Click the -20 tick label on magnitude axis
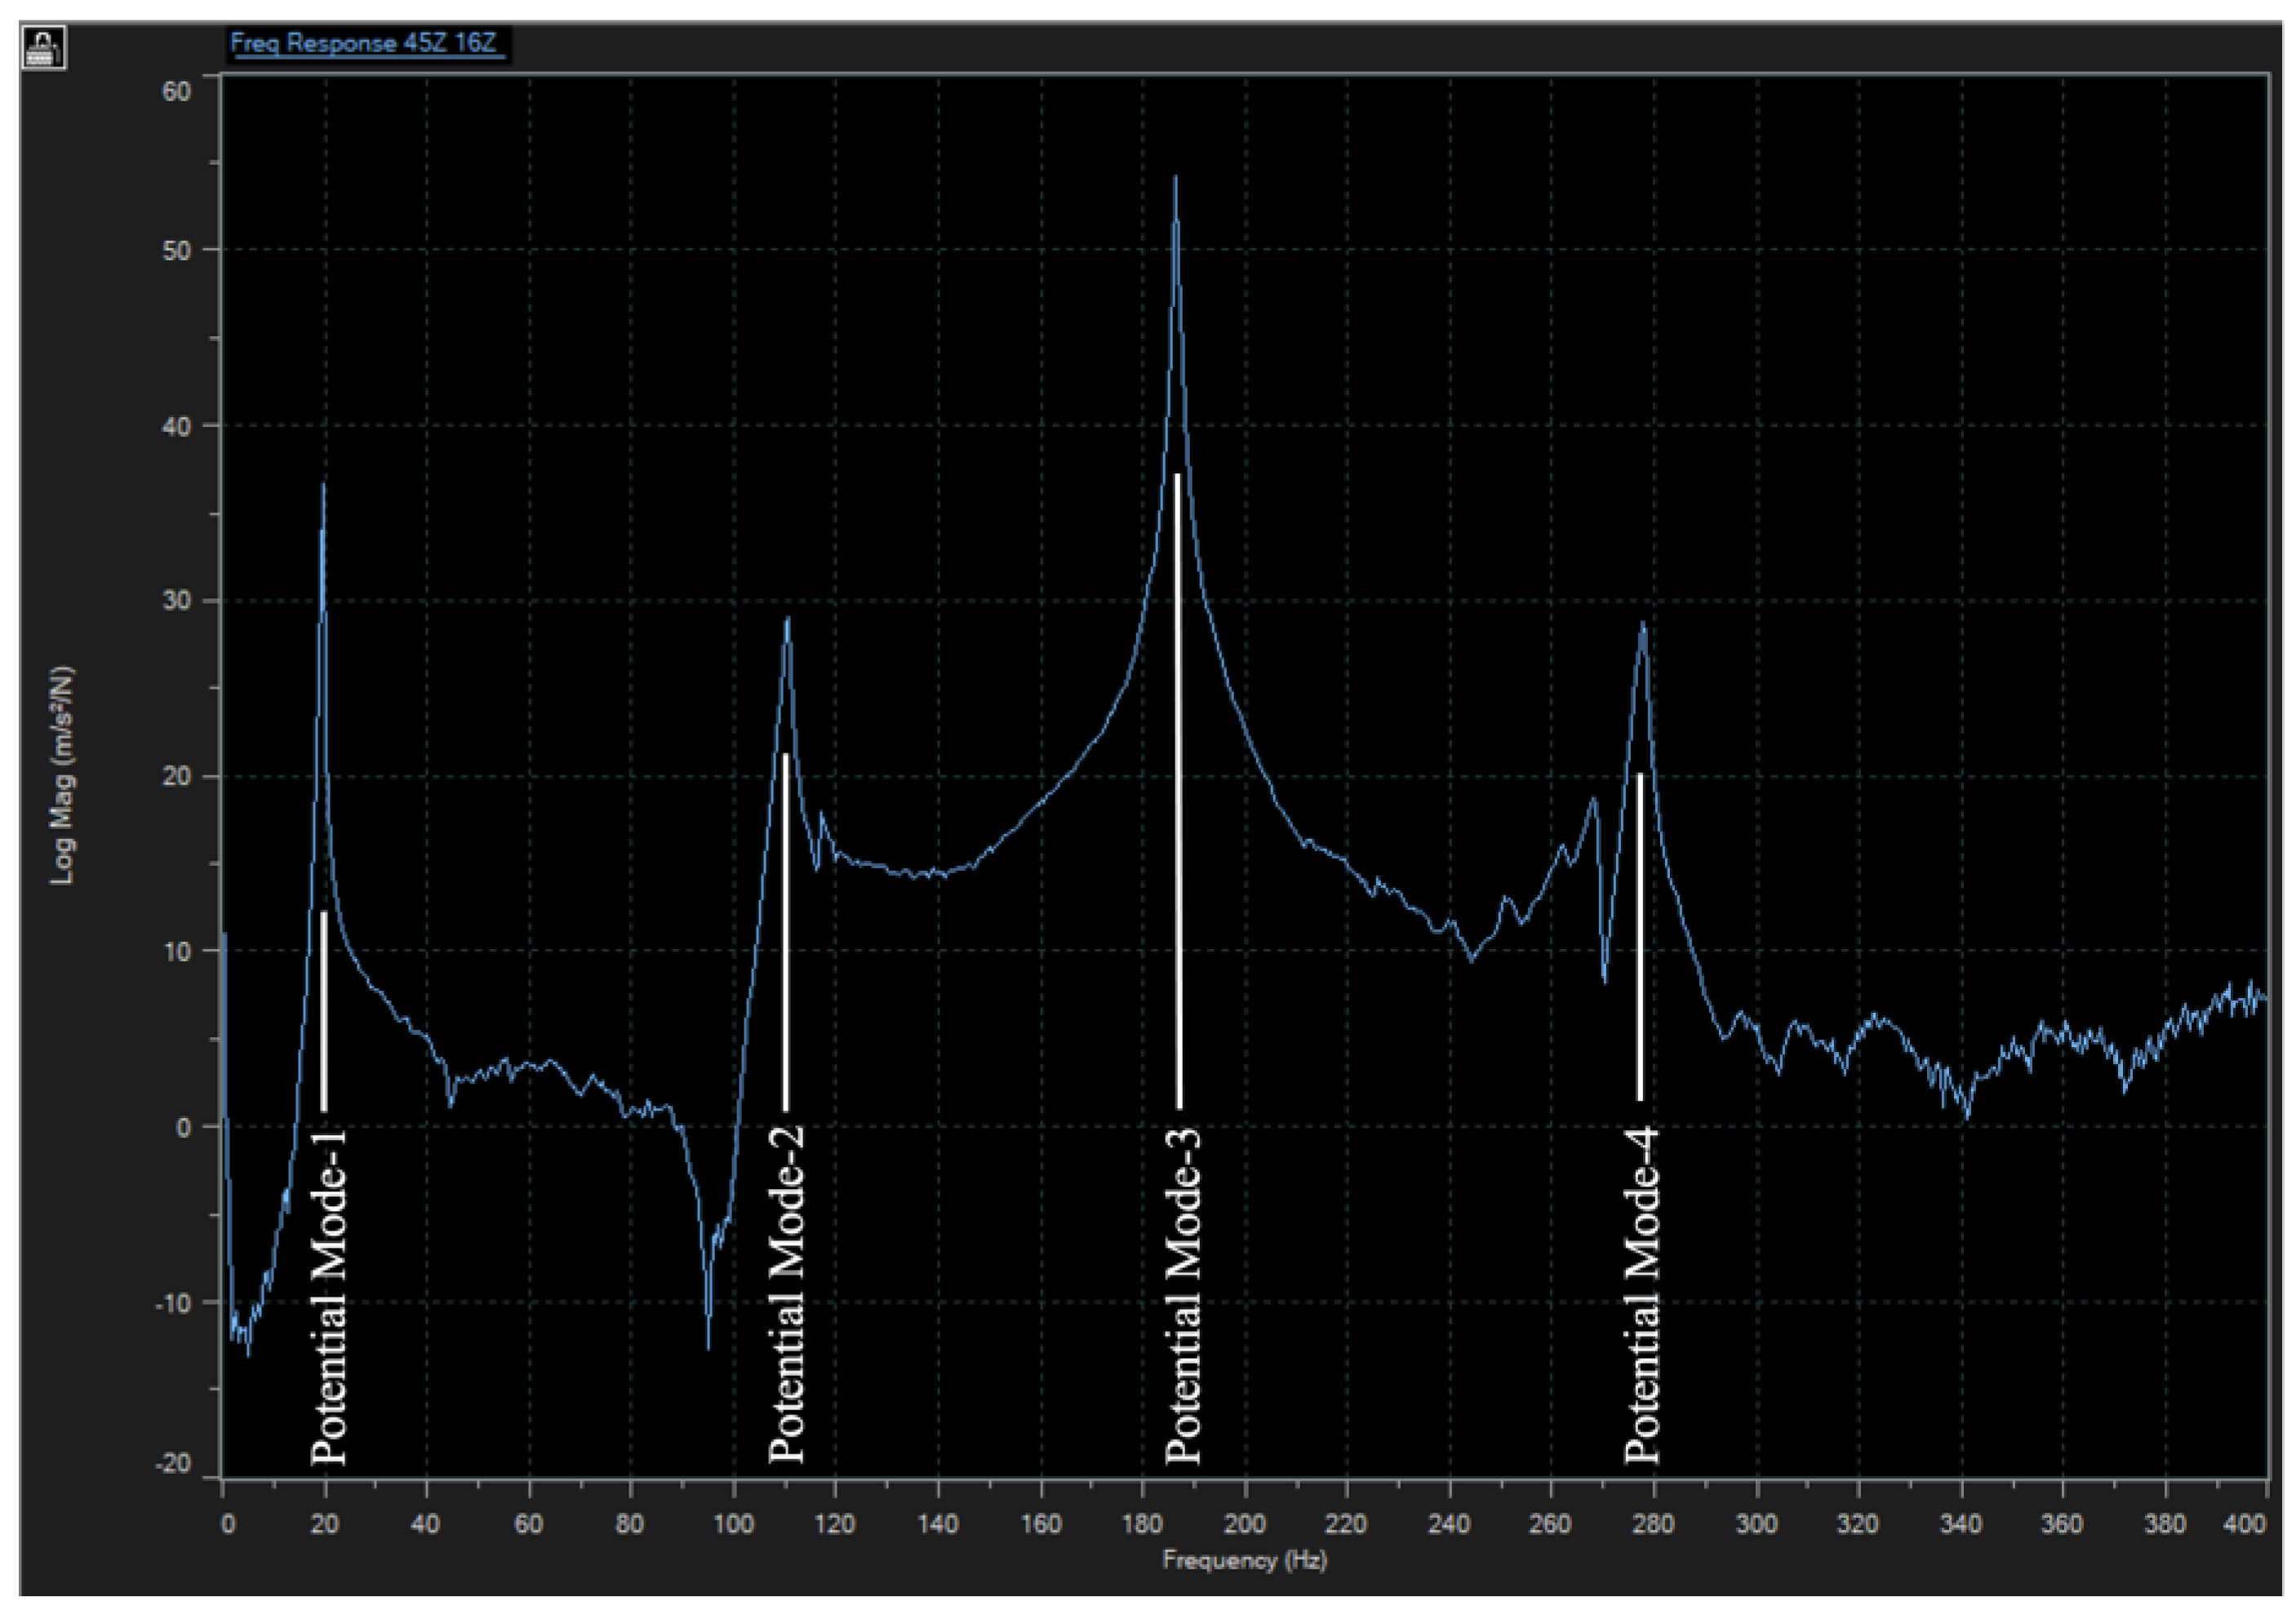Image resolution: width=2296 pixels, height=1615 pixels. pos(172,1464)
